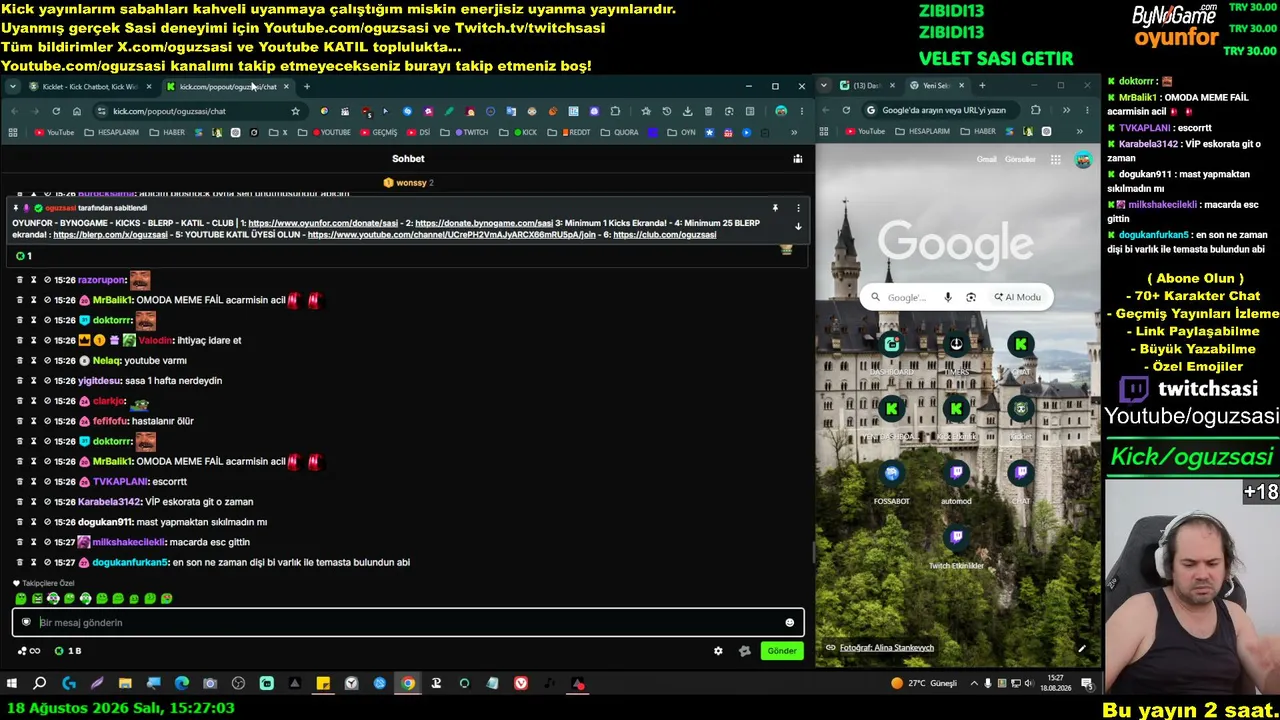Screen dimensions: 1280x720
Task: Open the Fotoğraf: Alina Stankevych credit link
Action: point(886,648)
